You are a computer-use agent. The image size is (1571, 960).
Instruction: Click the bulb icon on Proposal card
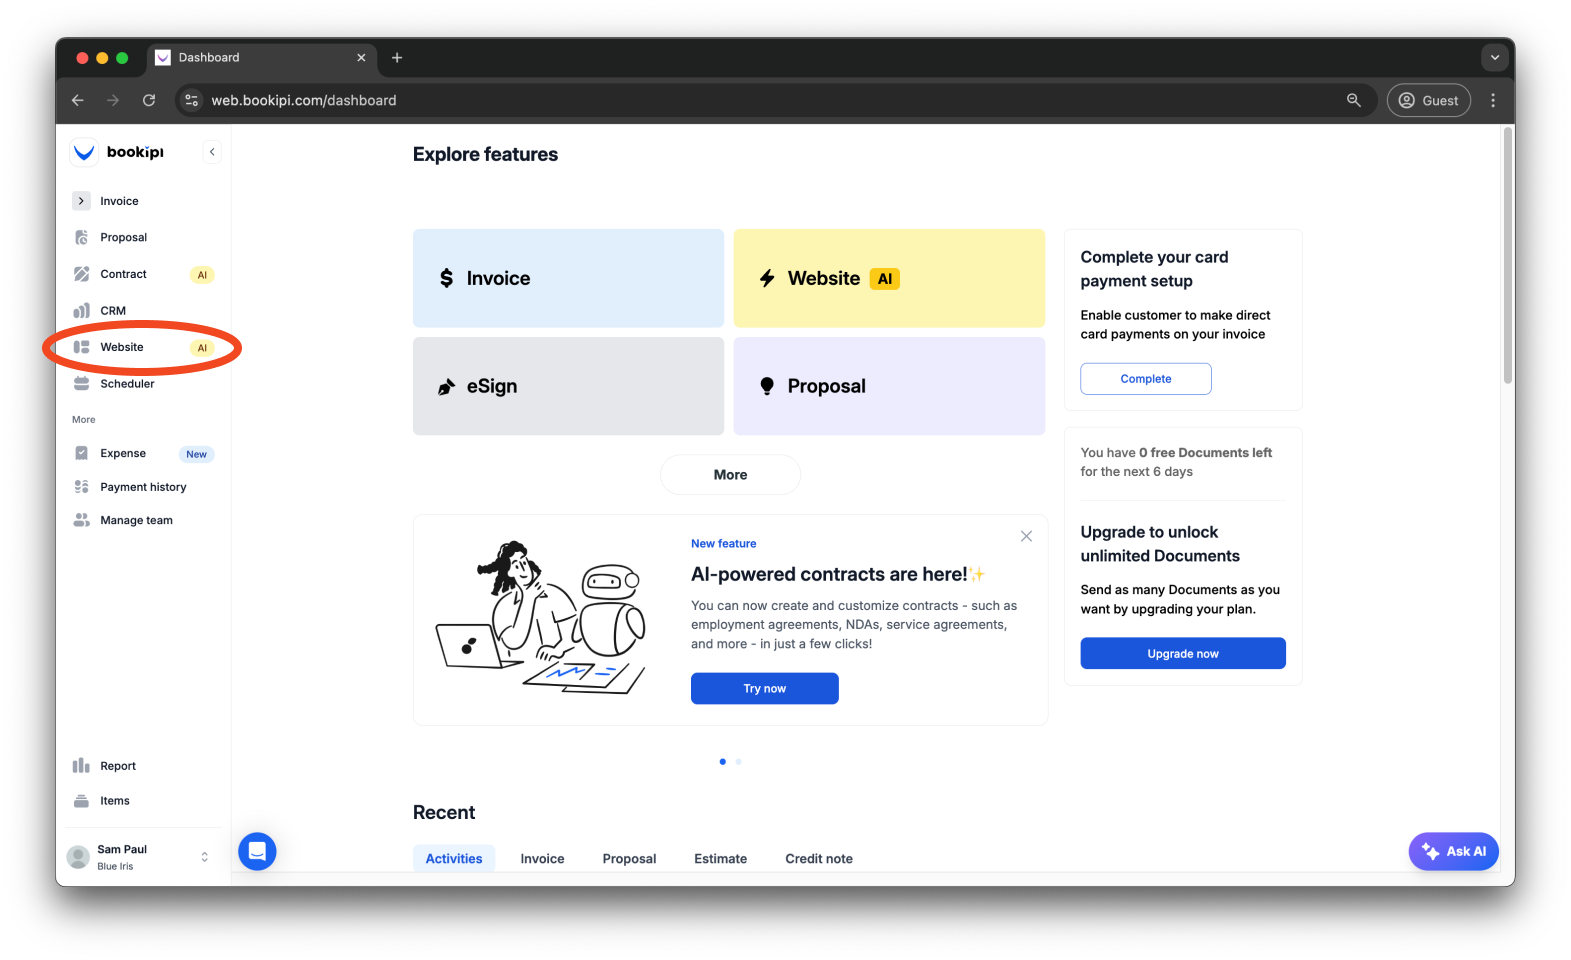coord(767,386)
